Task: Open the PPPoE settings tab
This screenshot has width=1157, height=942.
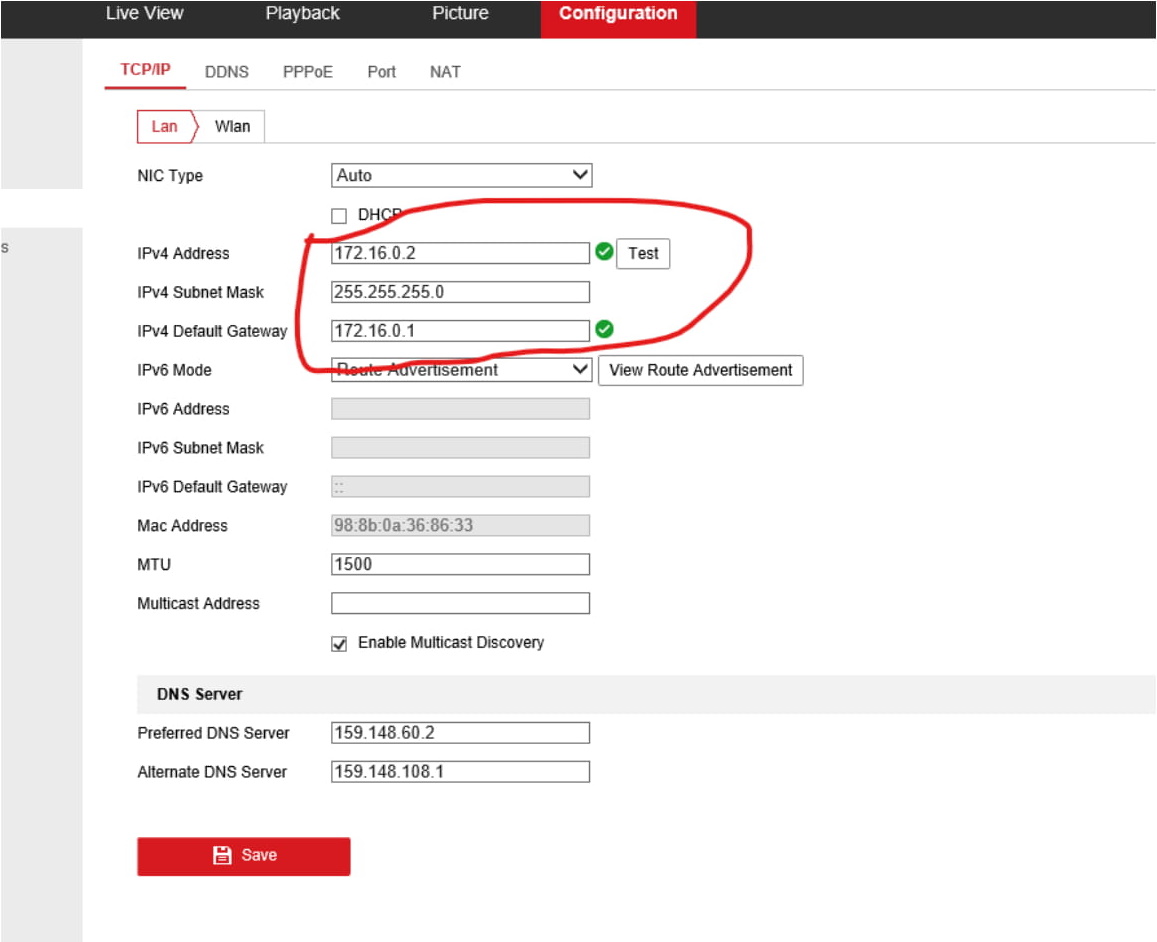Action: 307,72
